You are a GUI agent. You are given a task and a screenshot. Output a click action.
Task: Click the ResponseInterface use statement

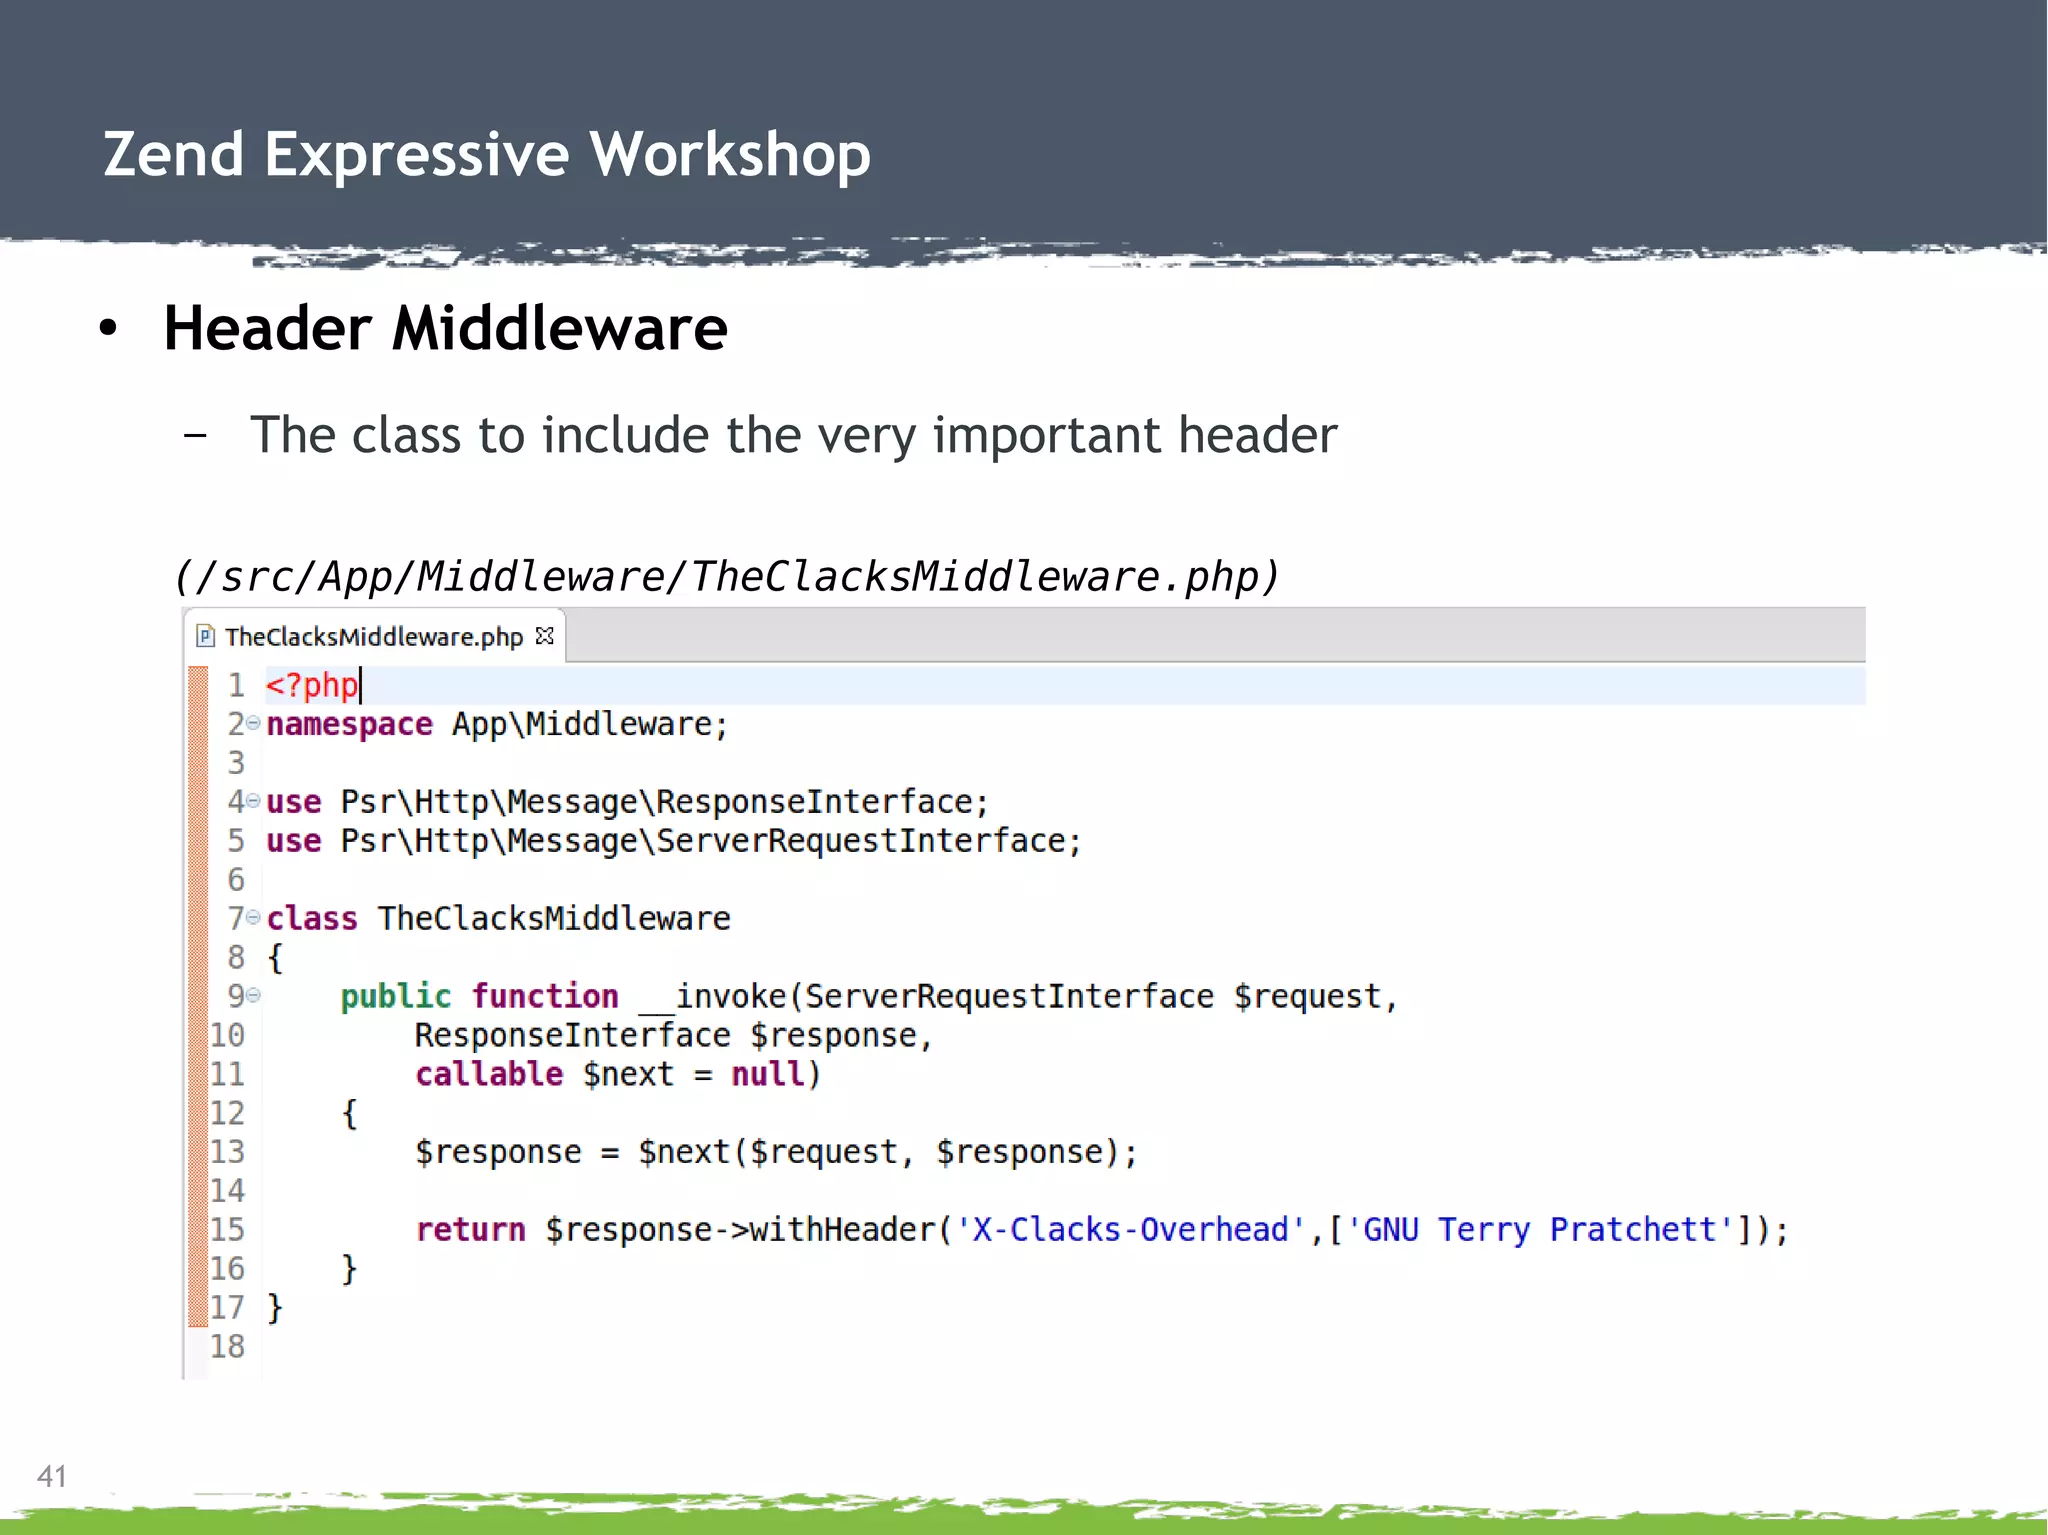tap(627, 802)
